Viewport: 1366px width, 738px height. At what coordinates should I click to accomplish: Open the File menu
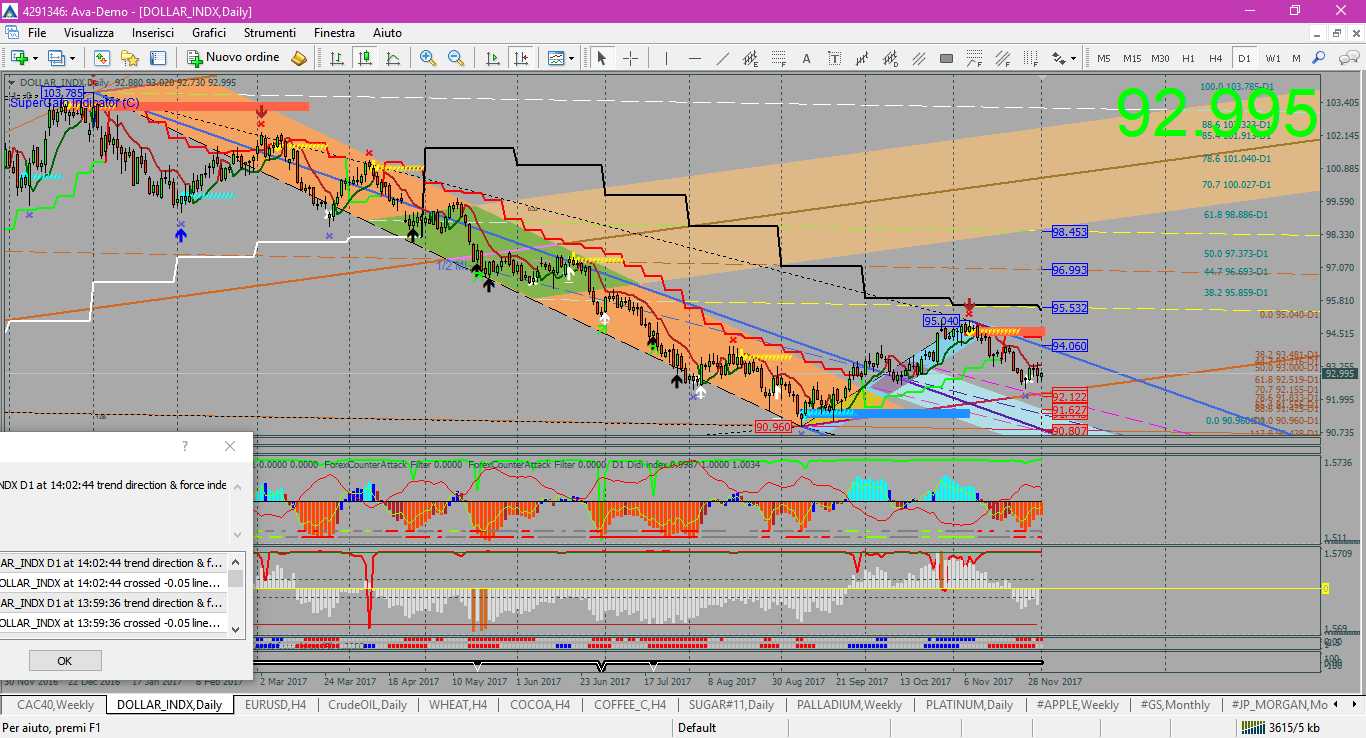click(37, 33)
